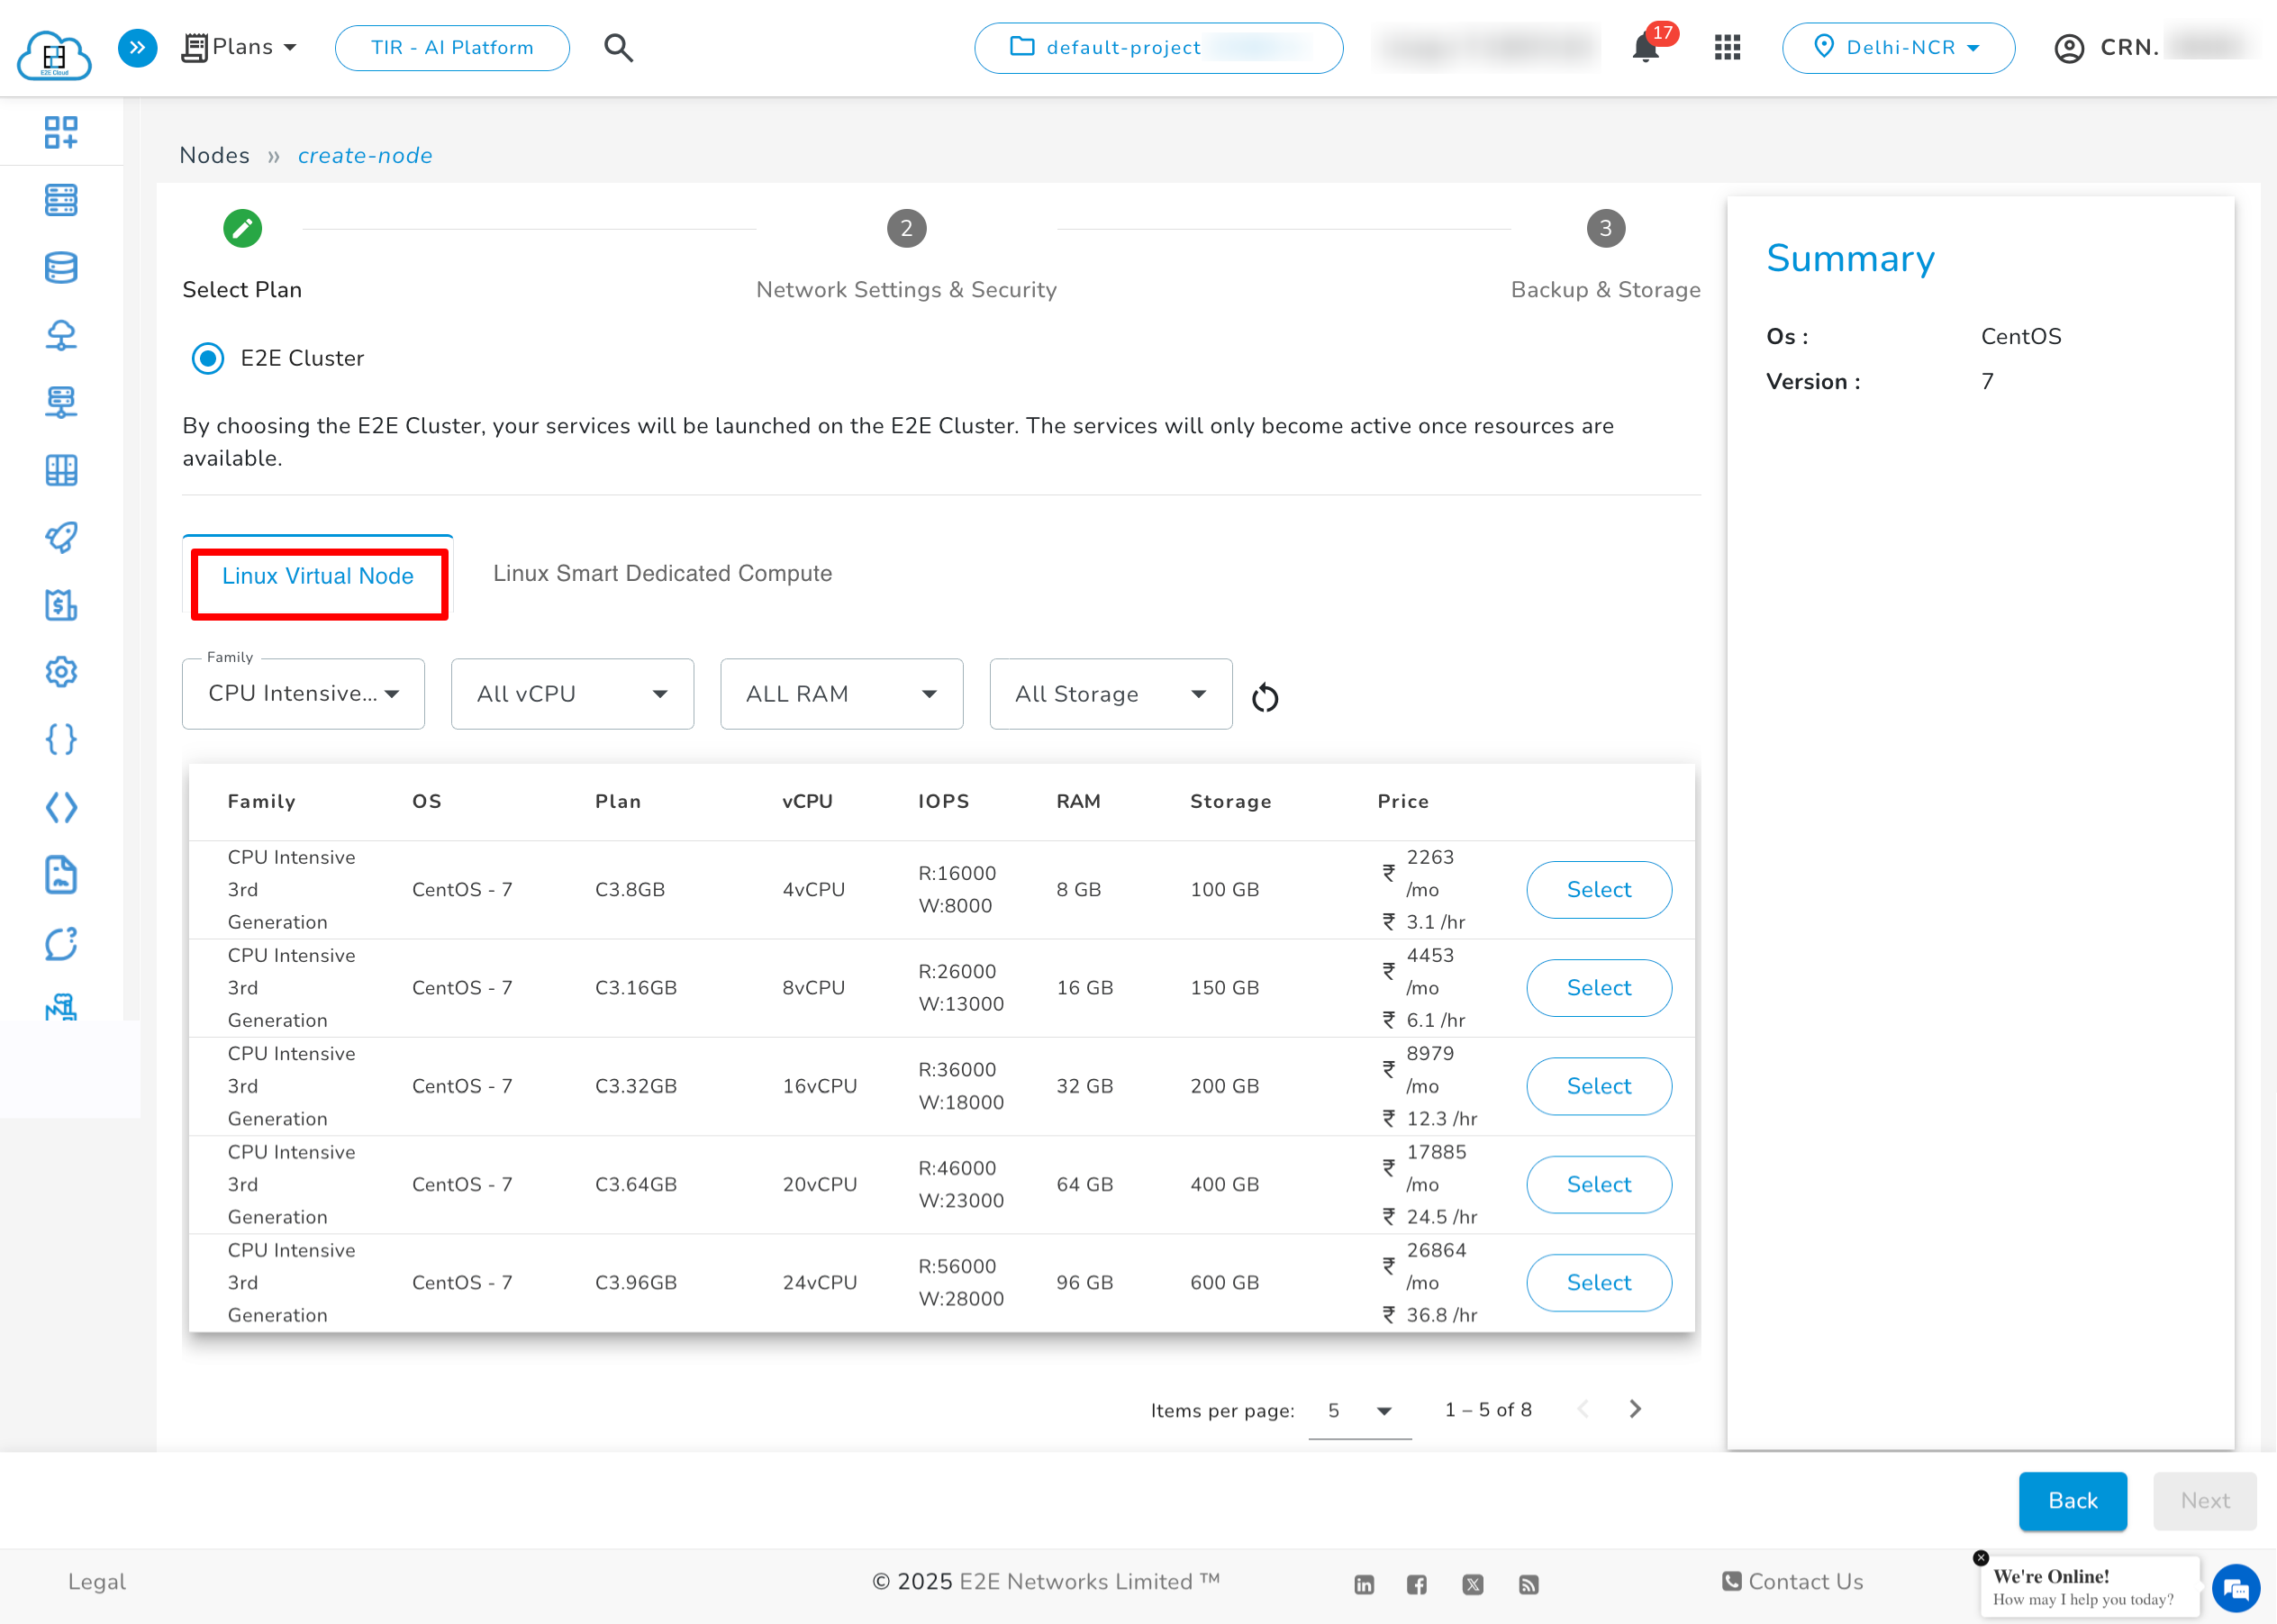Screen dimensions: 2277x1624
Task: Open Delhi-NCR region dropdown
Action: 1898,47
